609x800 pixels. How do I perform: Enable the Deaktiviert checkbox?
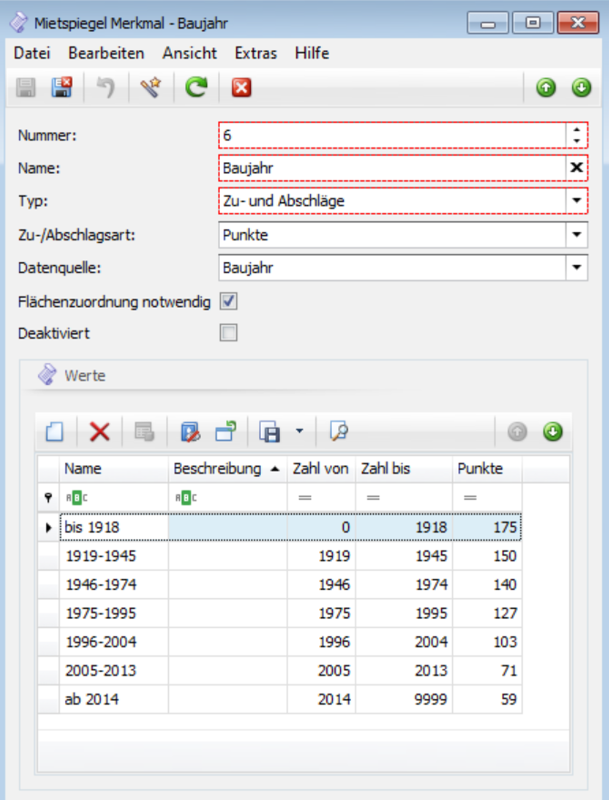tap(229, 332)
